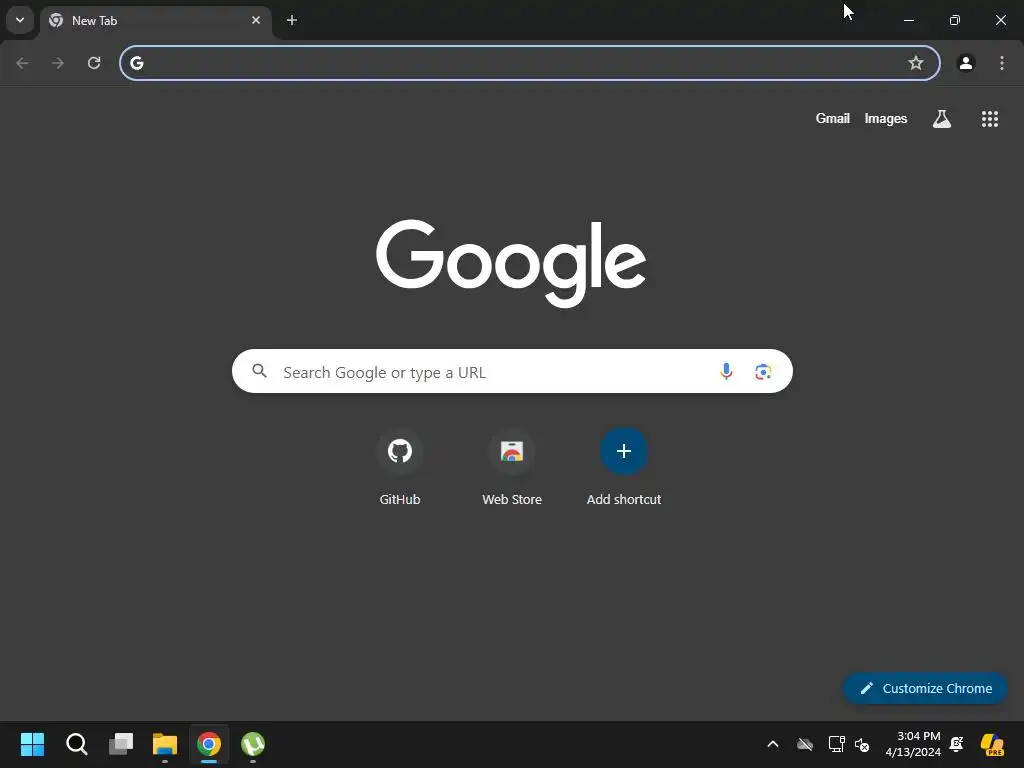Focus the Chrome address bar
The width and height of the screenshot is (1024, 768).
click(530, 63)
